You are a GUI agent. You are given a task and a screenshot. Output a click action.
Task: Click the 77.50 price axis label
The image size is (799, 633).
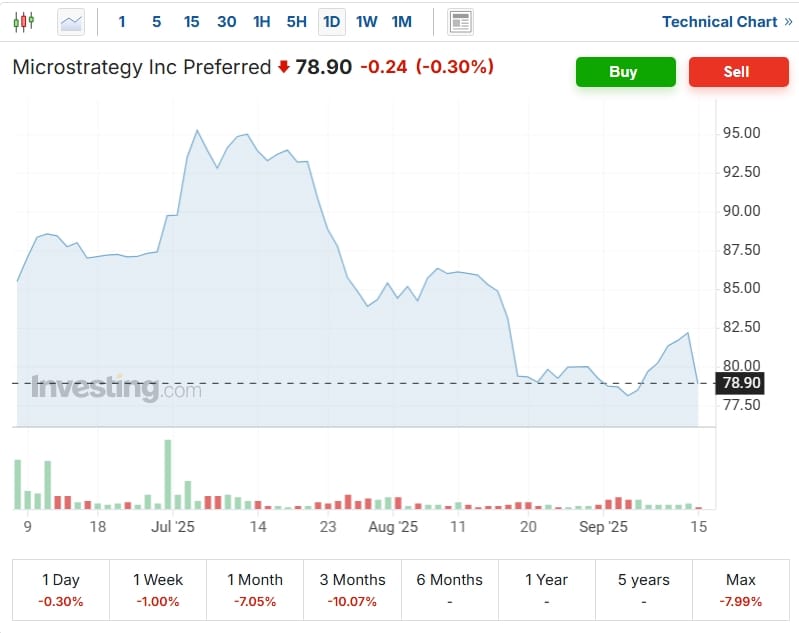point(741,405)
